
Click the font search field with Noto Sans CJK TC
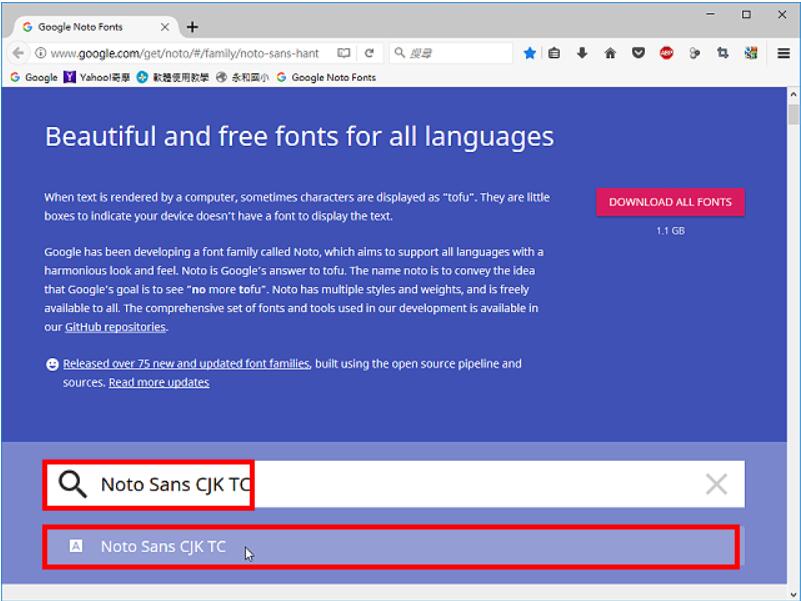point(393,484)
